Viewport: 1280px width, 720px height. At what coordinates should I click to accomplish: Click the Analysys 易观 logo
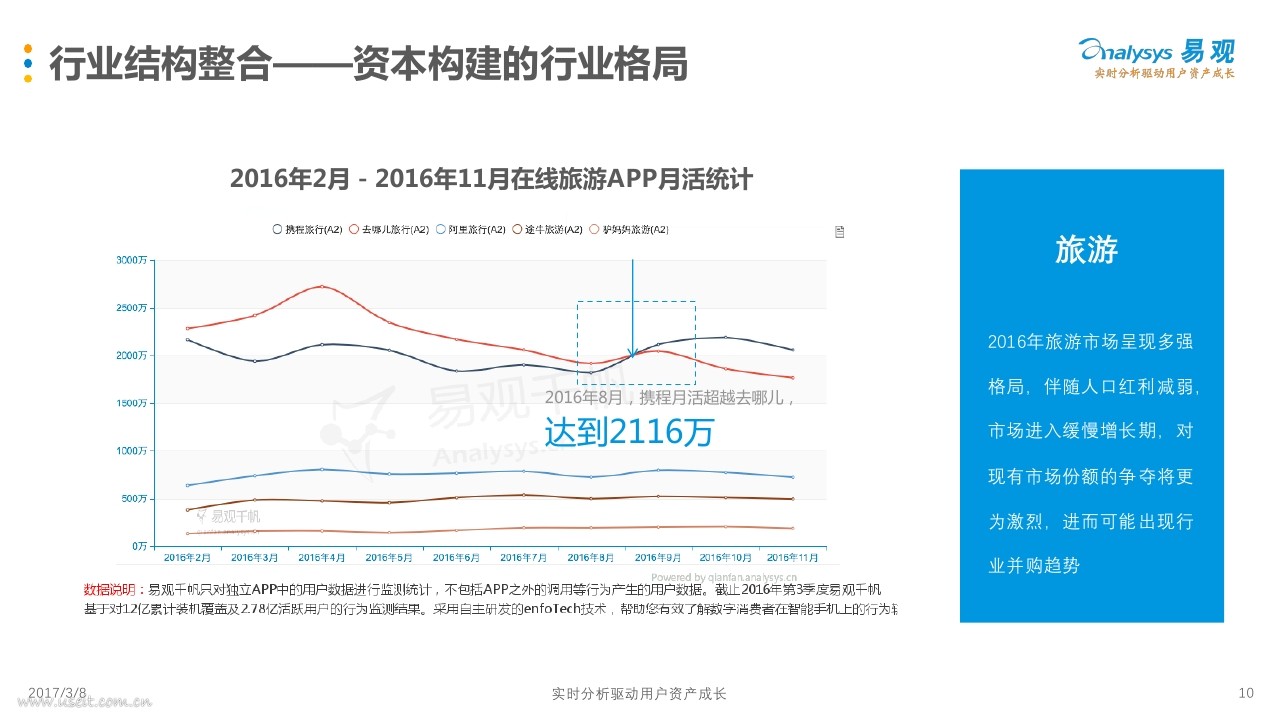coord(1156,57)
